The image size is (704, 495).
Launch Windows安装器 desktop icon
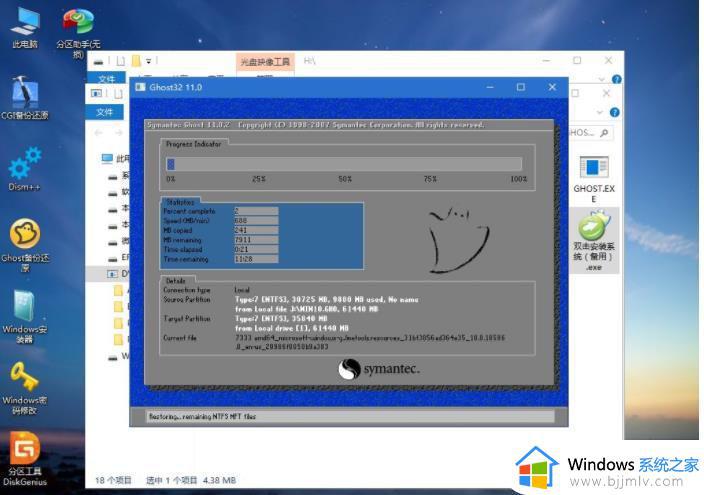25,317
